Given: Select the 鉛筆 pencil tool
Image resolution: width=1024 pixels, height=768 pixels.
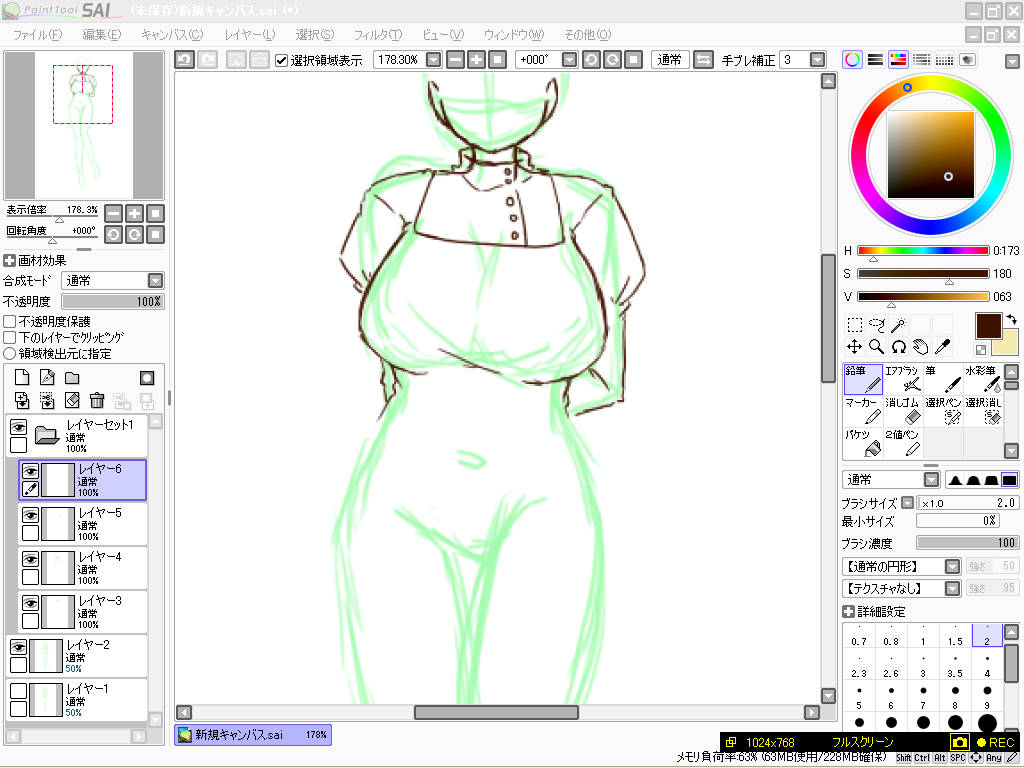Looking at the screenshot, I should pyautogui.click(x=863, y=379).
